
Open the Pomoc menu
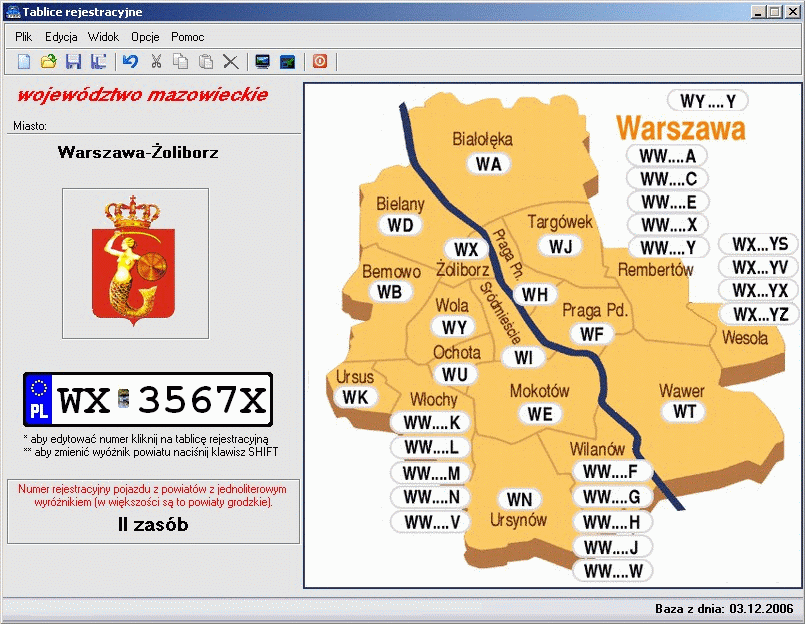188,36
